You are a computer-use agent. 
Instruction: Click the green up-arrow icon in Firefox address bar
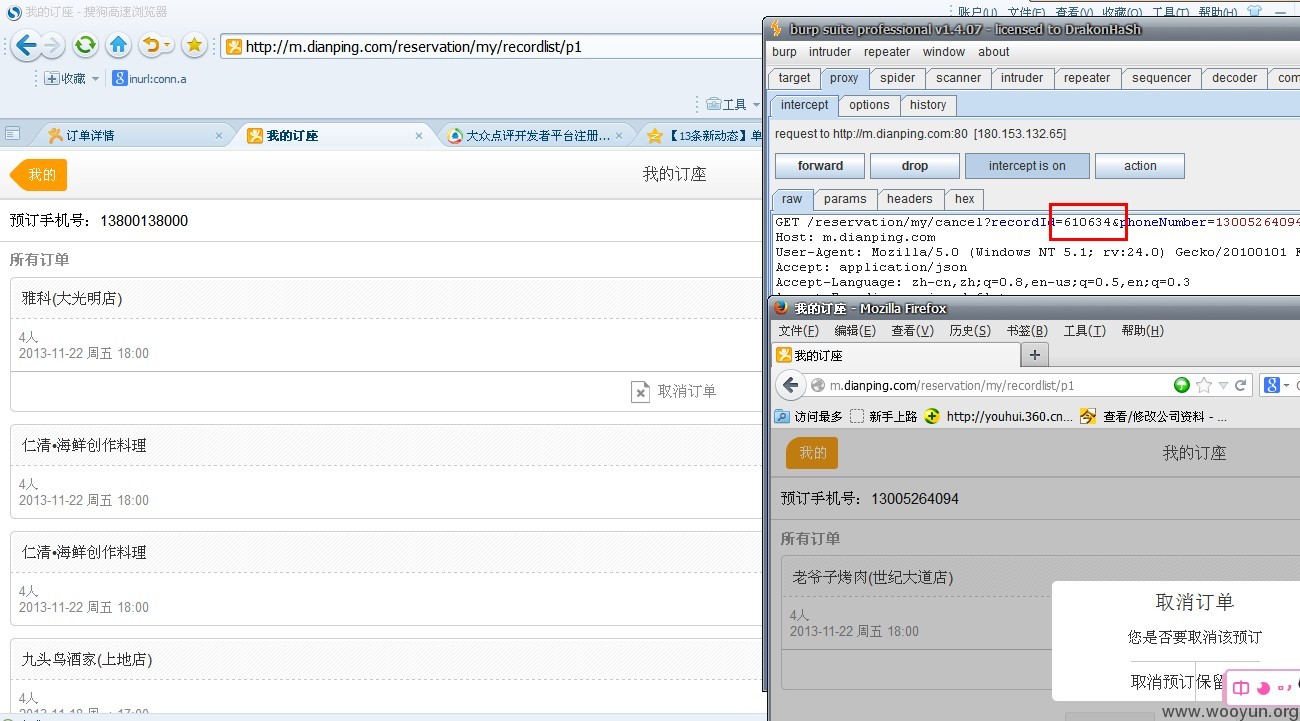click(1182, 385)
